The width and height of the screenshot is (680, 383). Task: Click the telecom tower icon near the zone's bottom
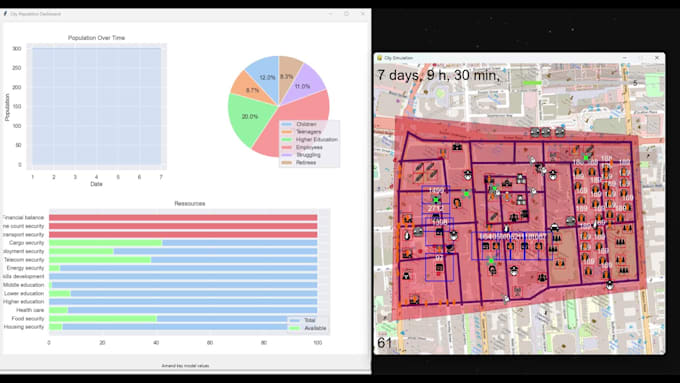(x=517, y=291)
